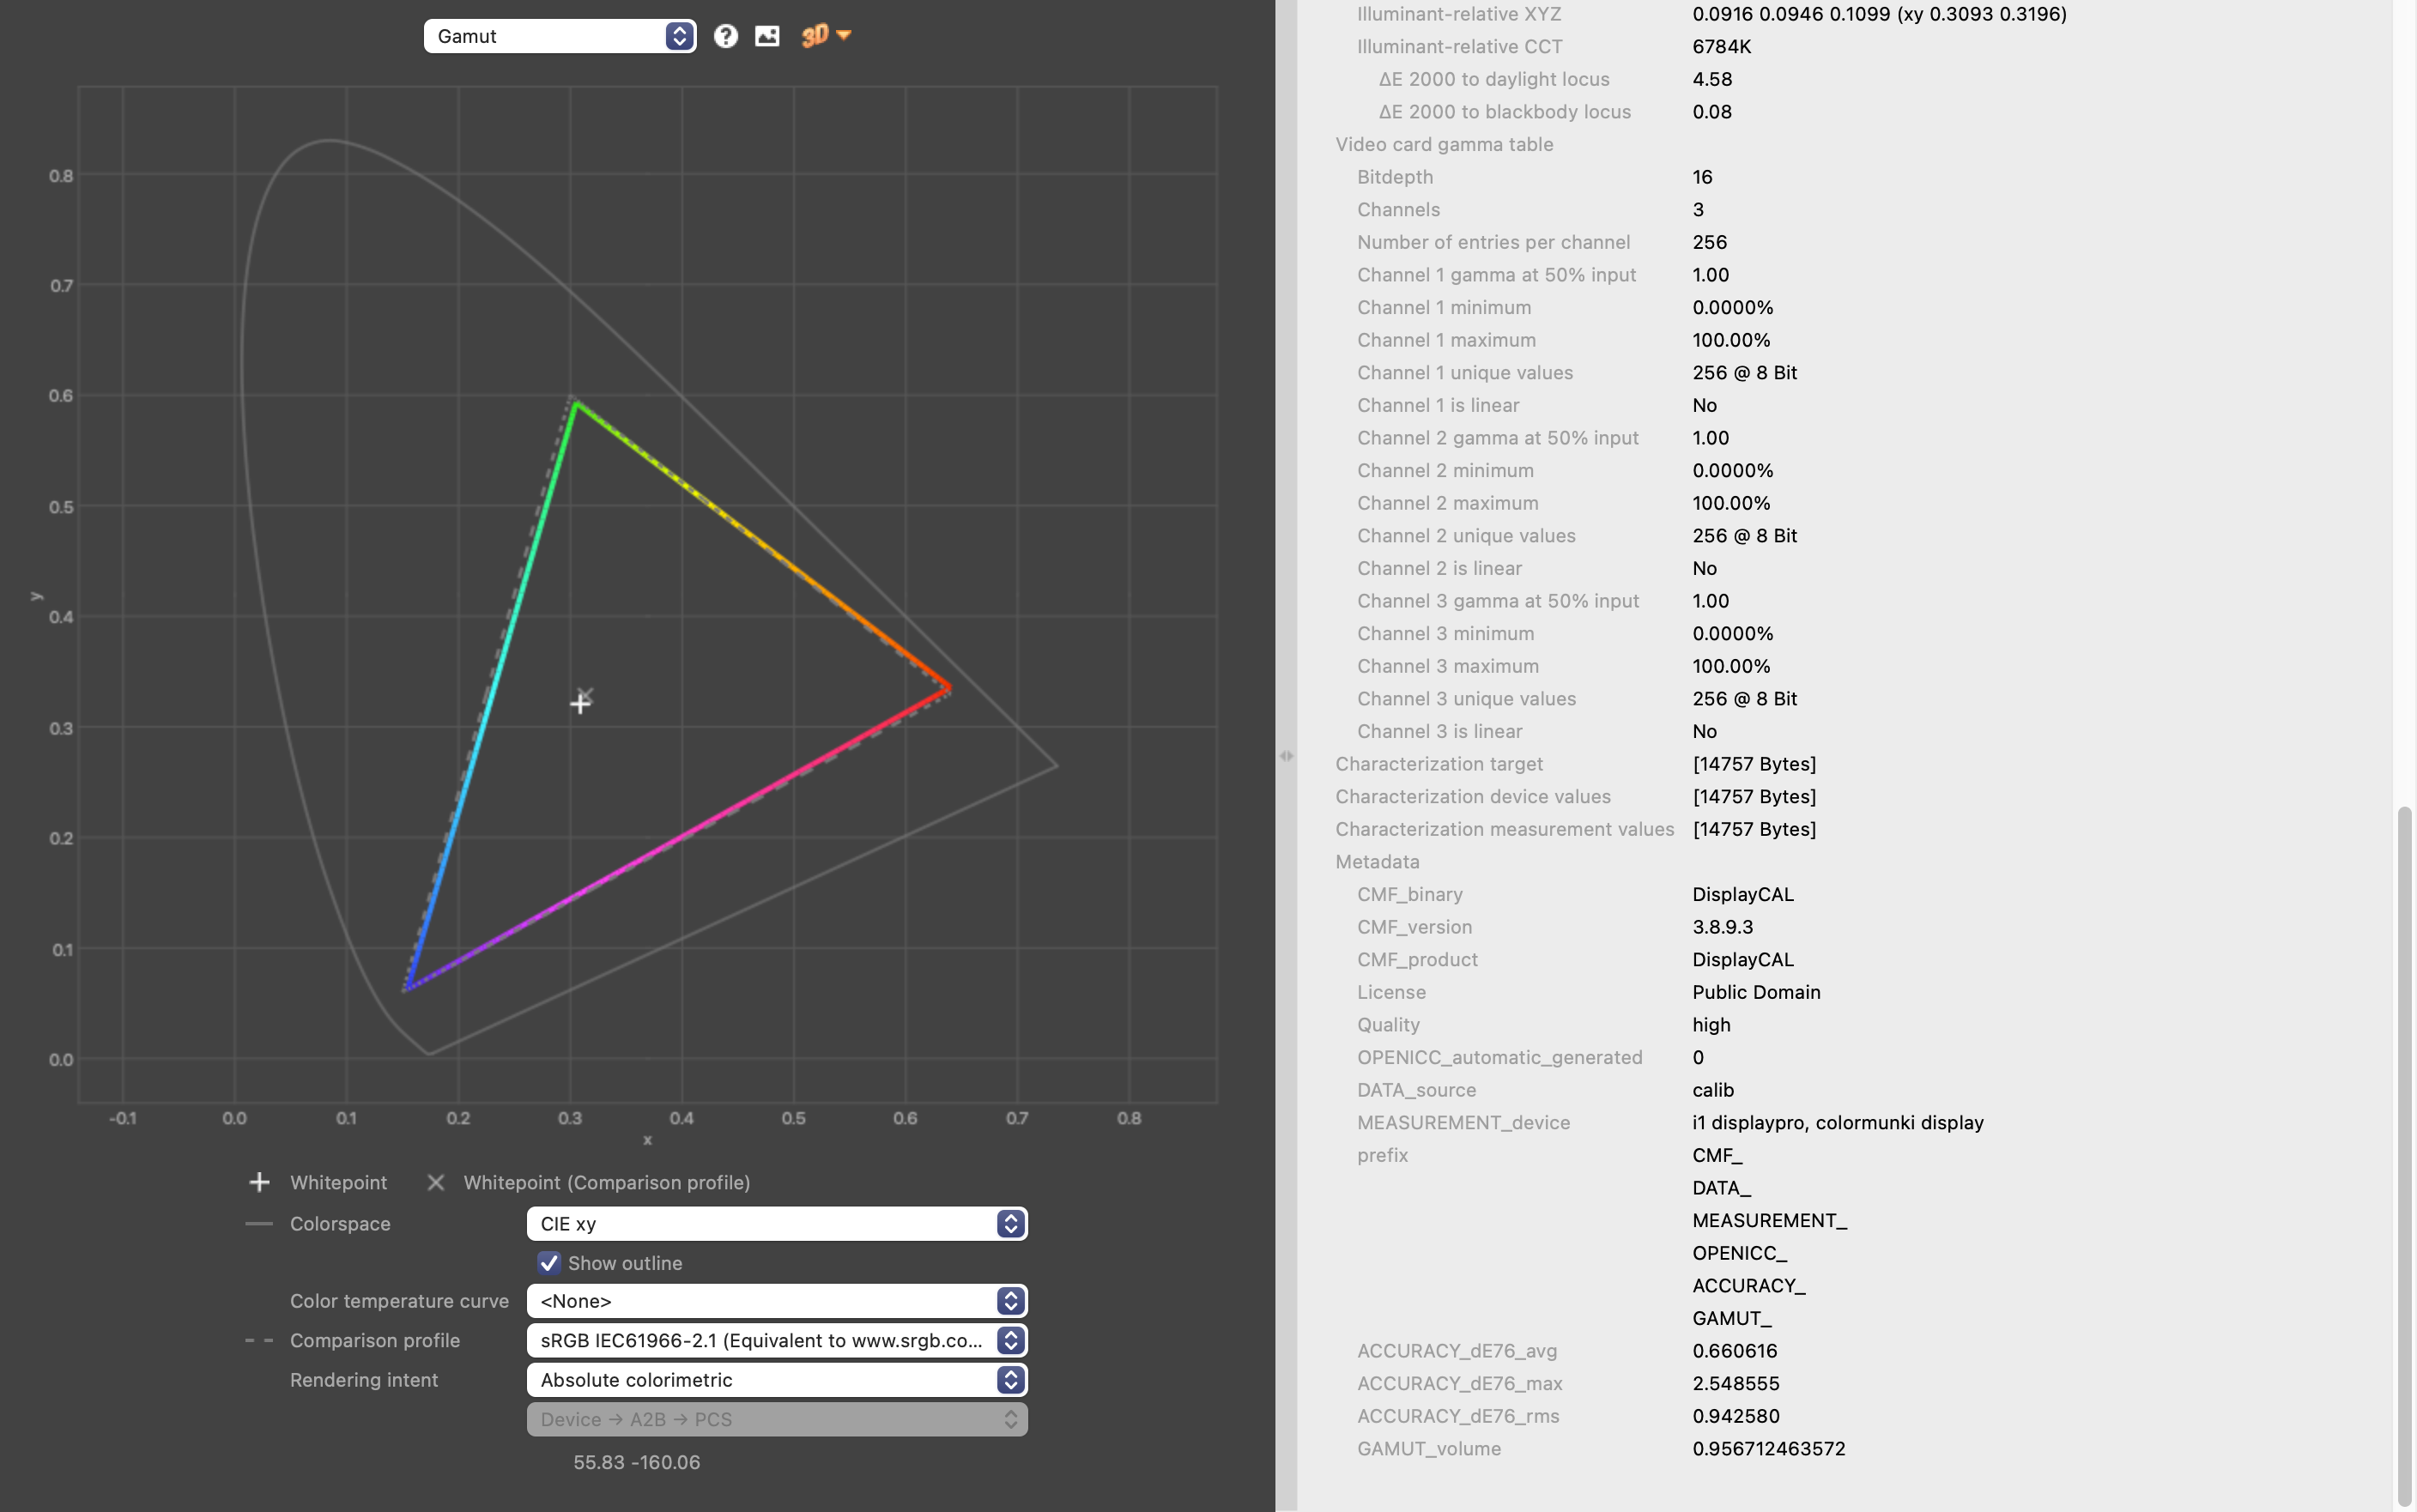Click the save-as-image picture icon
Viewport: 2417px width, 1512px height.
[767, 36]
